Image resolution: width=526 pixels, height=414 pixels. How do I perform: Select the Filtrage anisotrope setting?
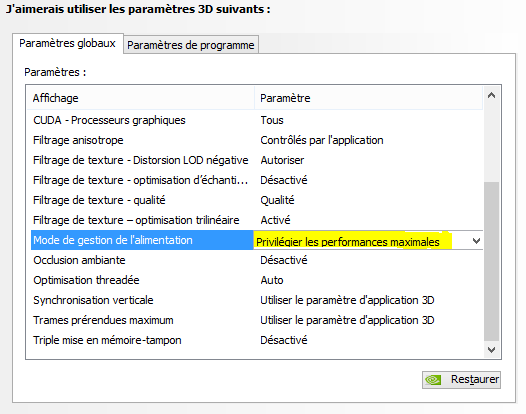[257, 140]
